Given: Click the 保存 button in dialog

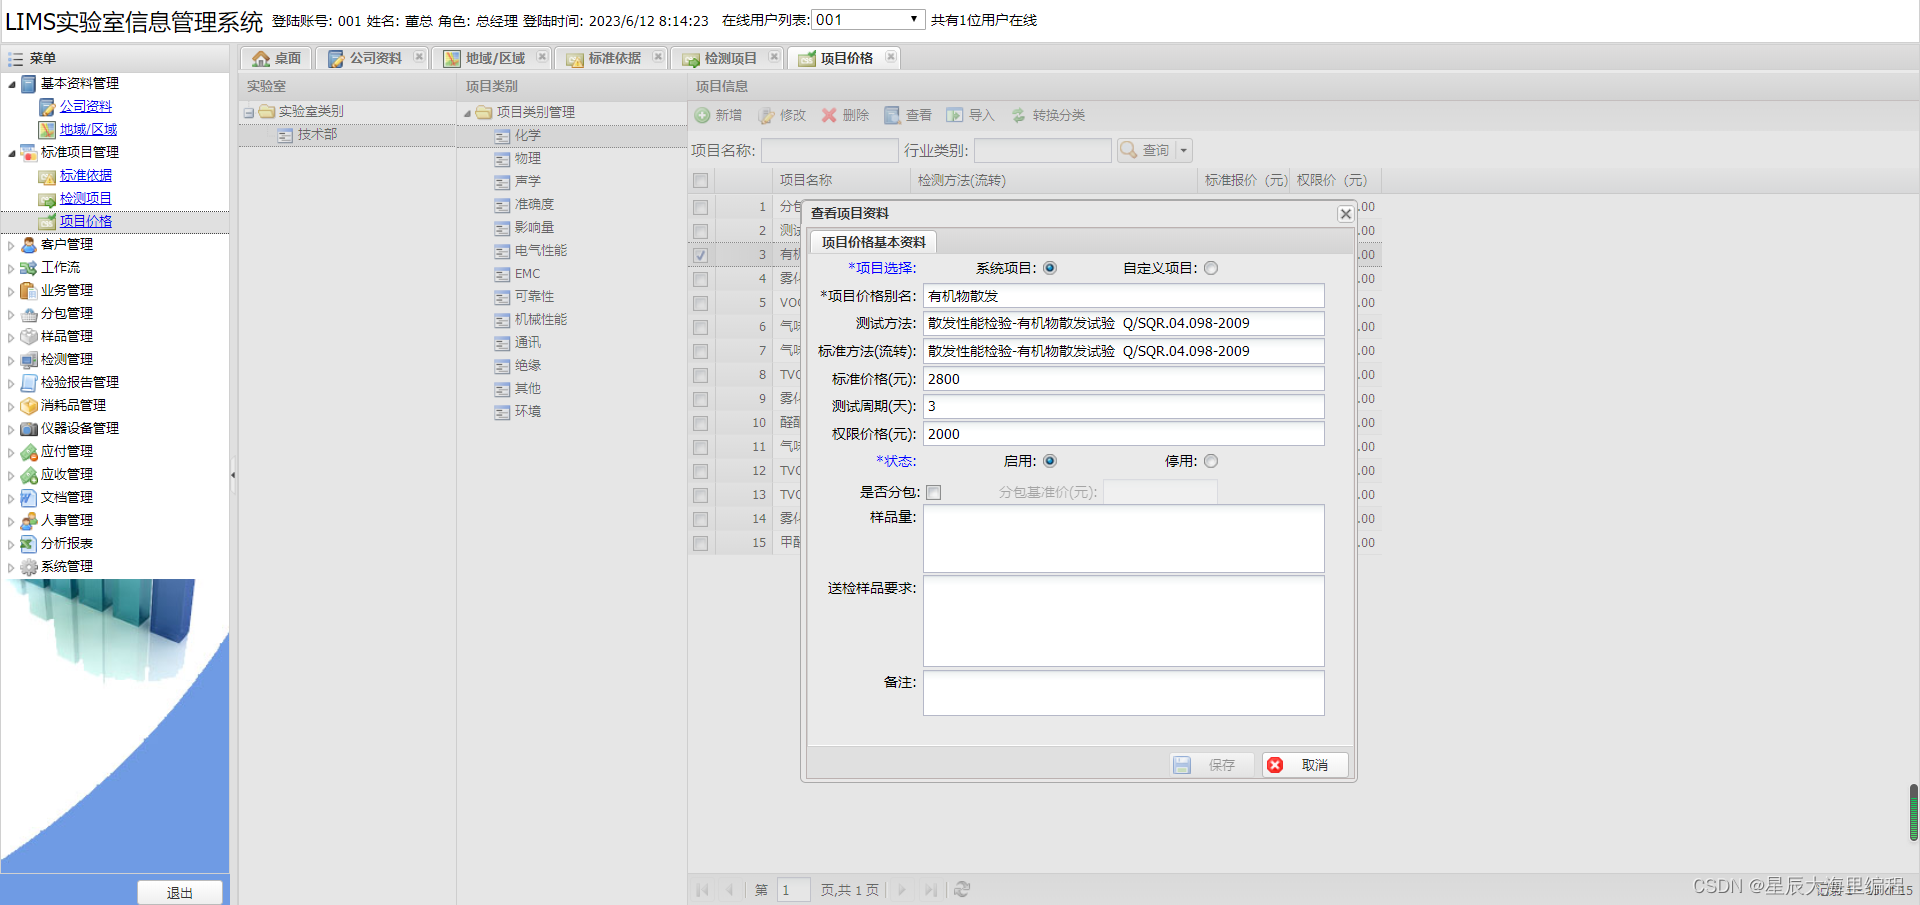Looking at the screenshot, I should coord(1212,765).
